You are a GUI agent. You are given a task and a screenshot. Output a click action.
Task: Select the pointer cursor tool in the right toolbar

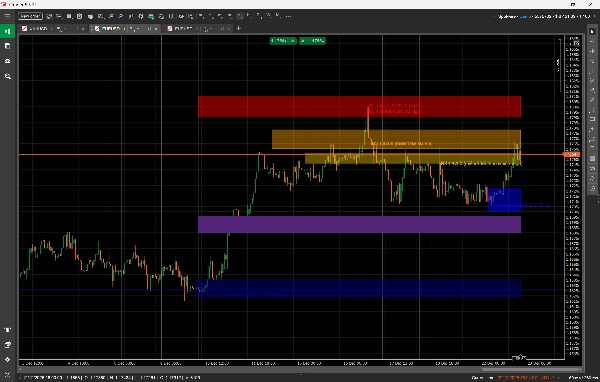[592, 32]
